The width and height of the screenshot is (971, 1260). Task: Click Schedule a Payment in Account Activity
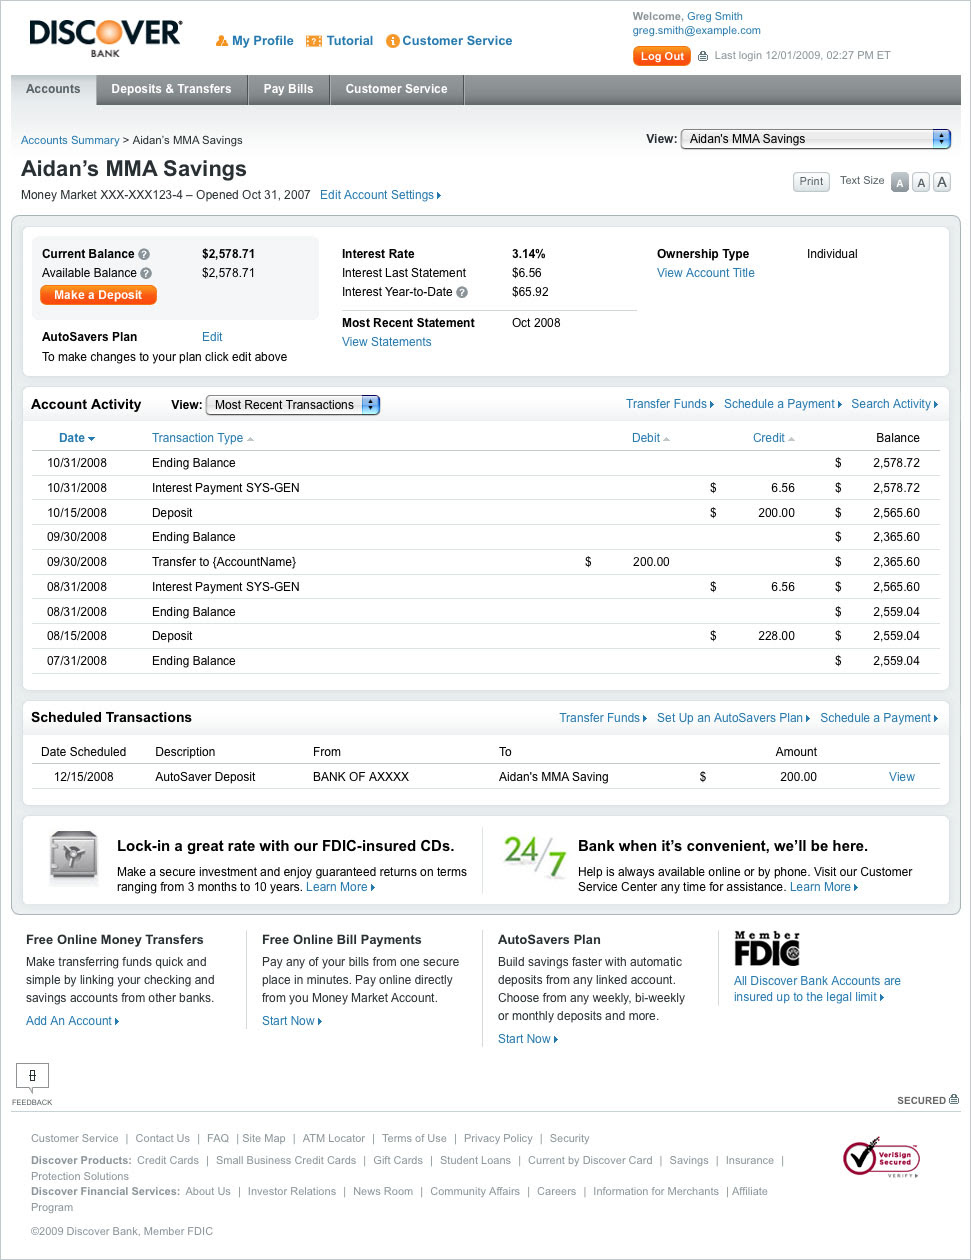(x=783, y=404)
